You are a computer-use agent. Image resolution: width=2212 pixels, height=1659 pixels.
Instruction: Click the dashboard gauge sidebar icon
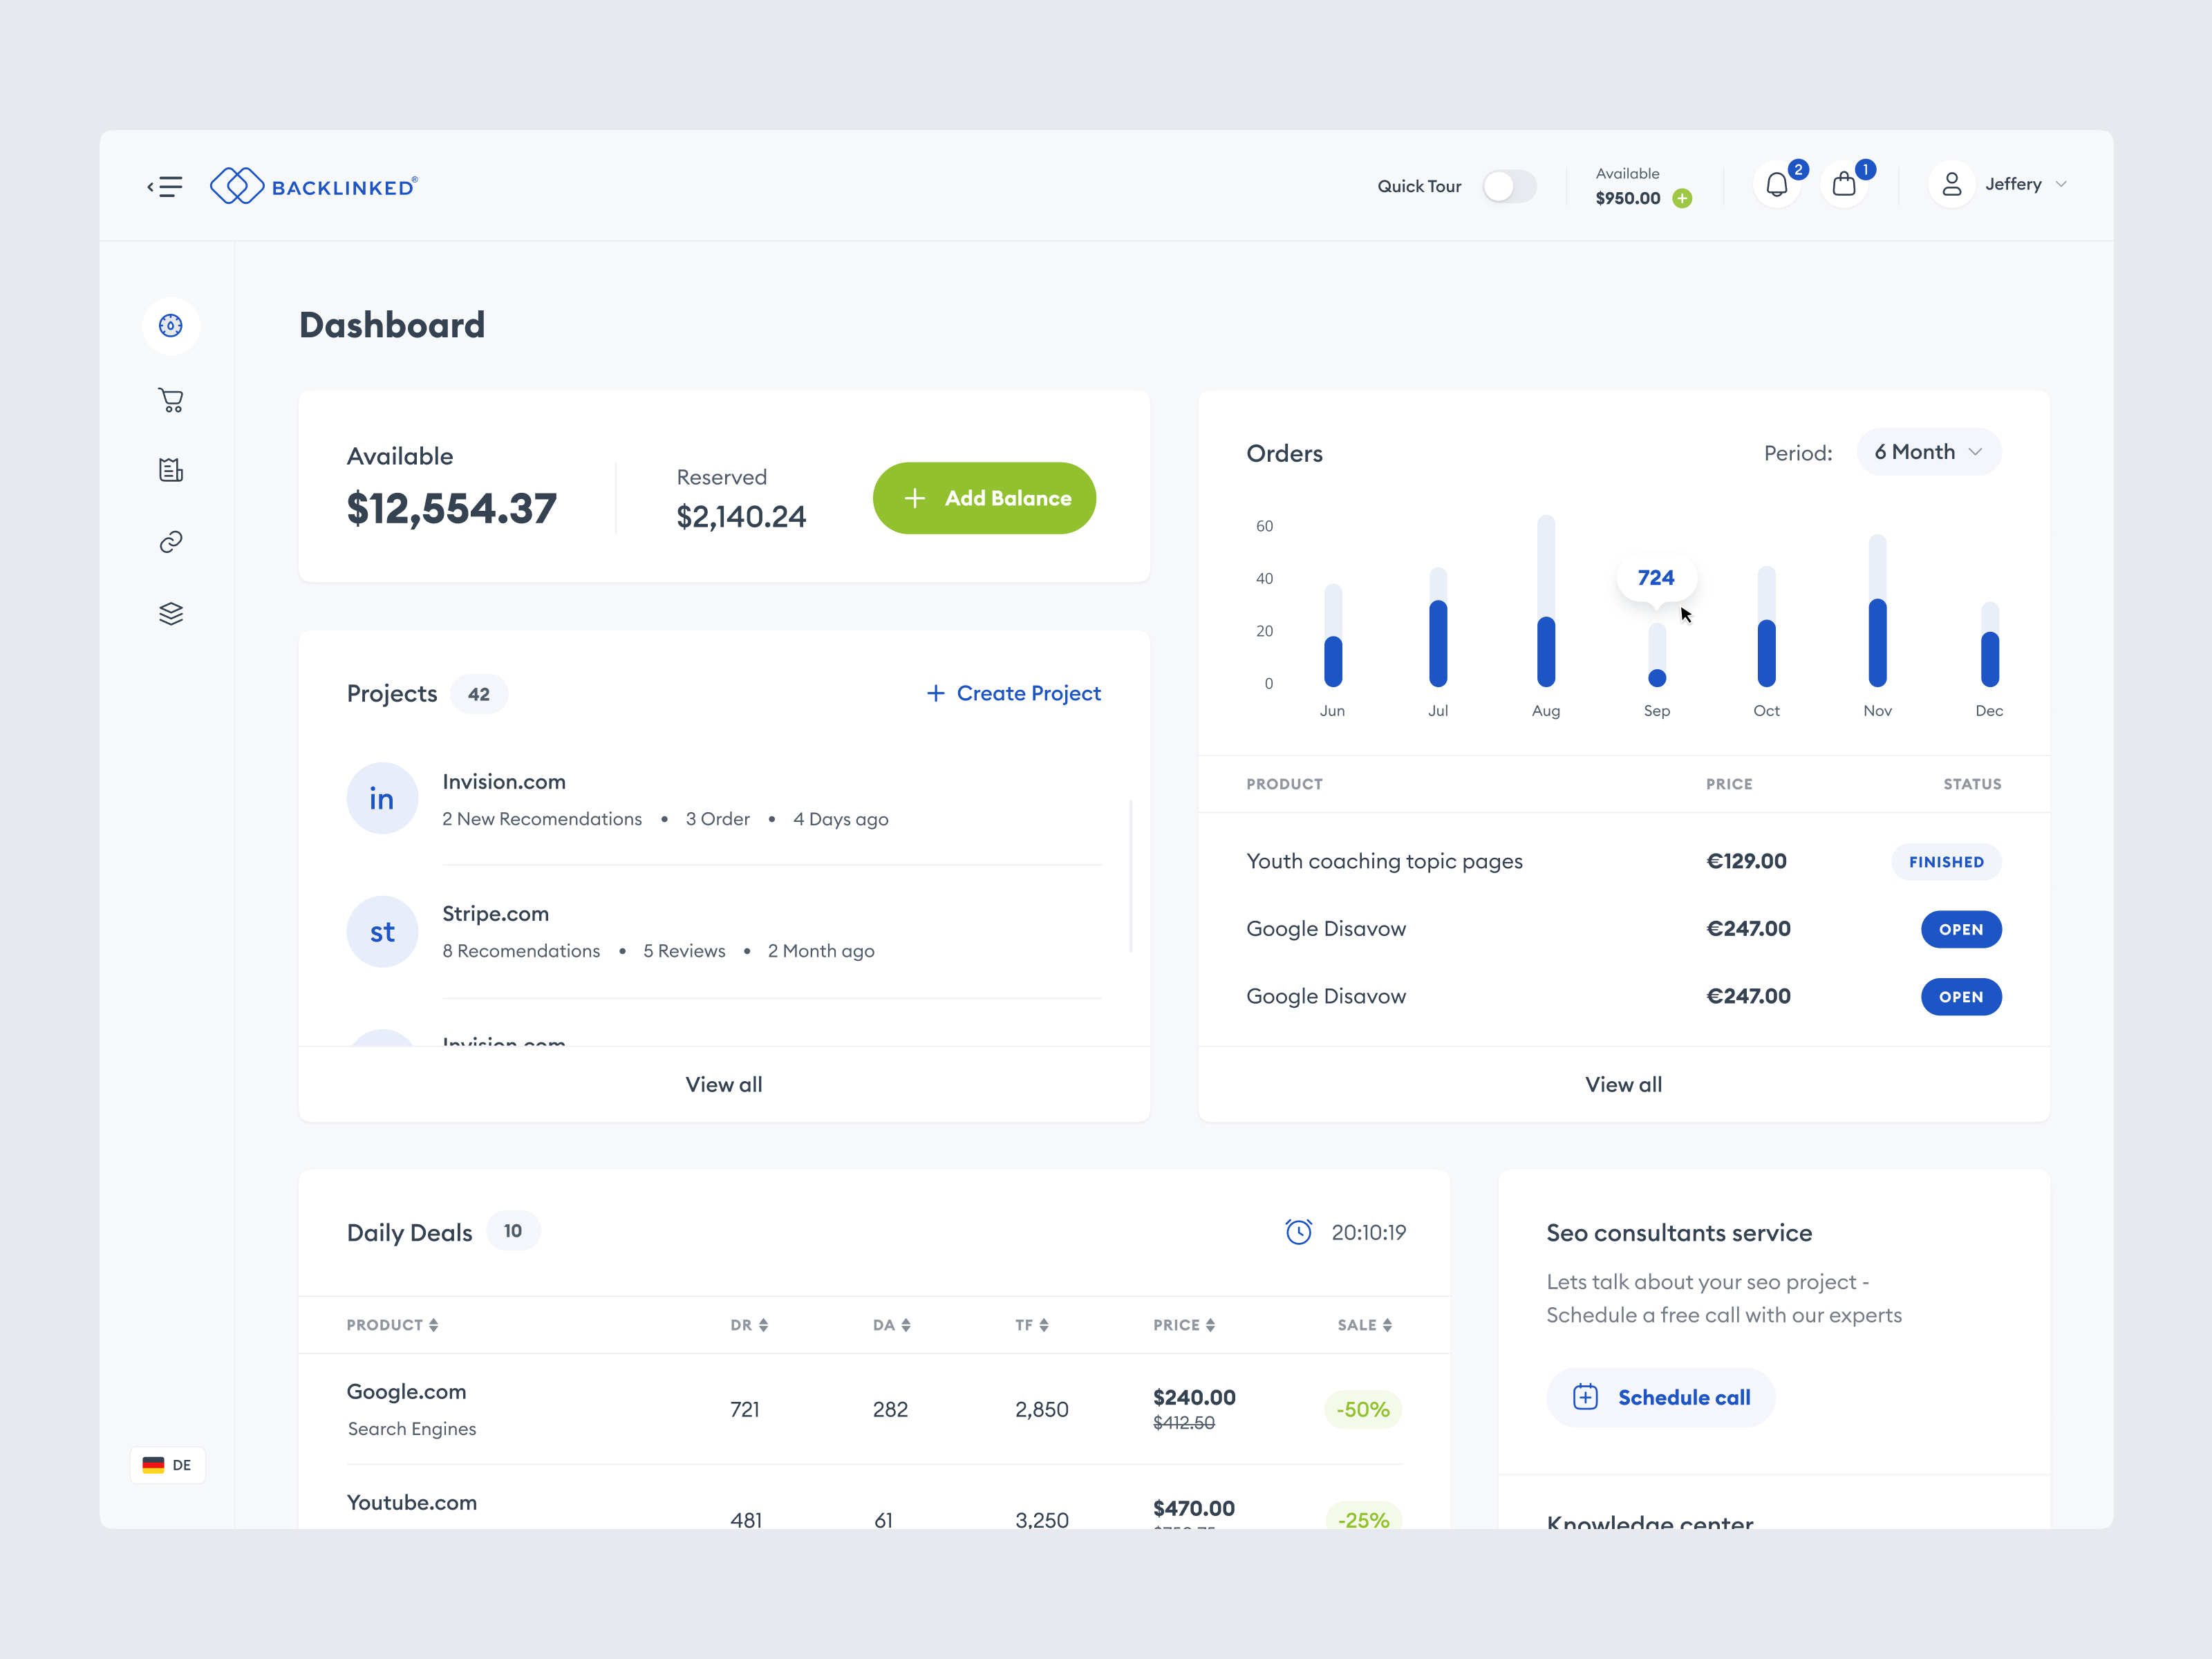click(x=171, y=325)
